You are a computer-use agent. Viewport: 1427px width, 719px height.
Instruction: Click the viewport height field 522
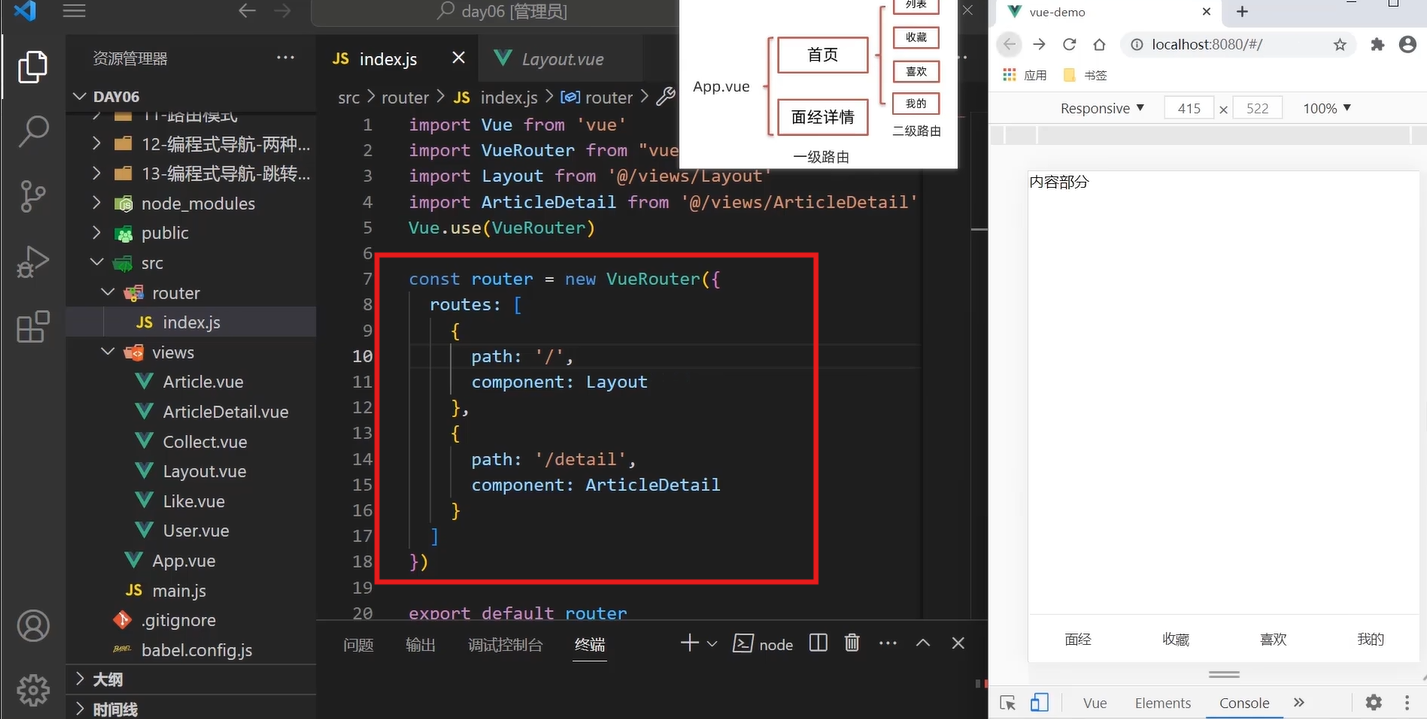coord(1258,108)
